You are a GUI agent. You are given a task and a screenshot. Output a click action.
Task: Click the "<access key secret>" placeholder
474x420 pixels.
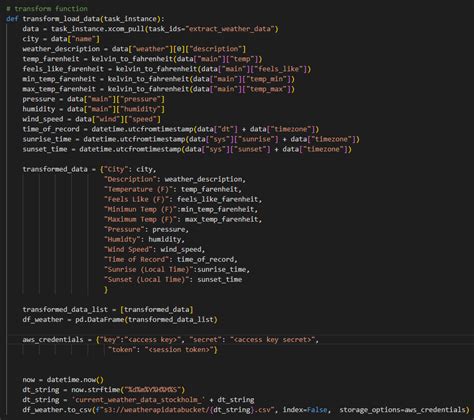(272, 340)
